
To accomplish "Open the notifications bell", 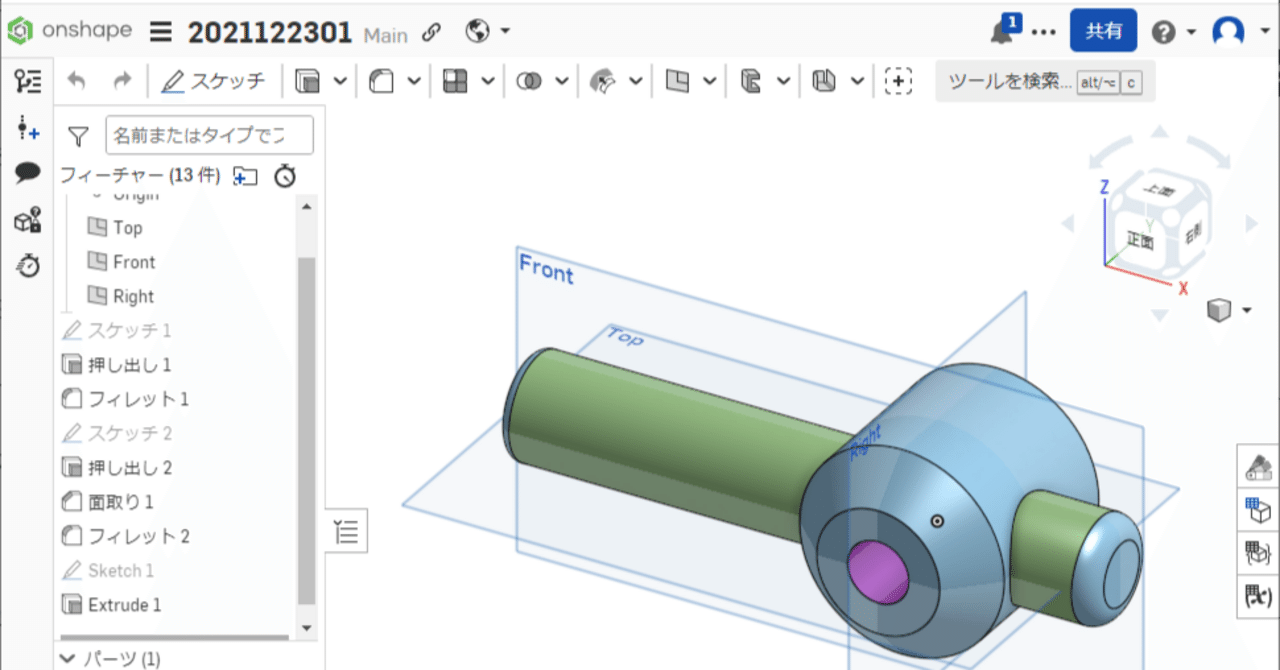I will [x=1001, y=32].
